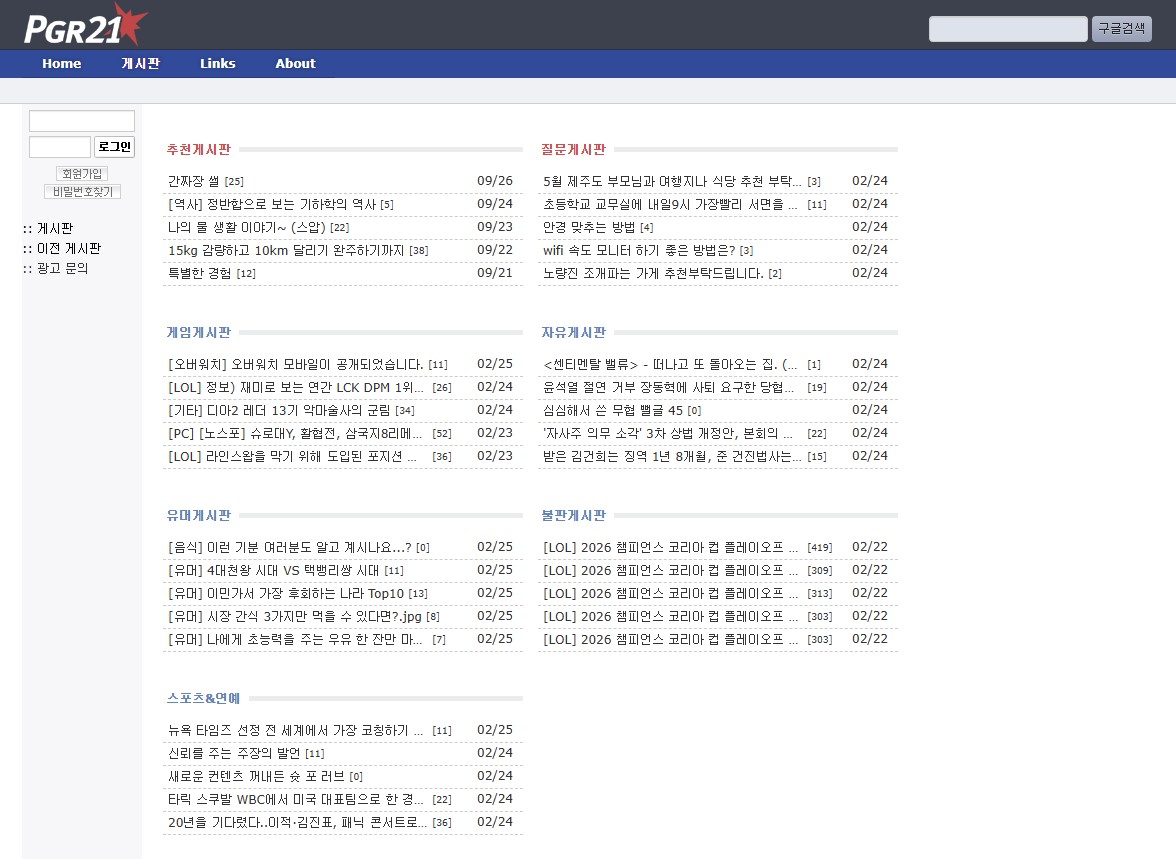
Task: Open the 유머게시판 section heading
Action: coord(199,515)
